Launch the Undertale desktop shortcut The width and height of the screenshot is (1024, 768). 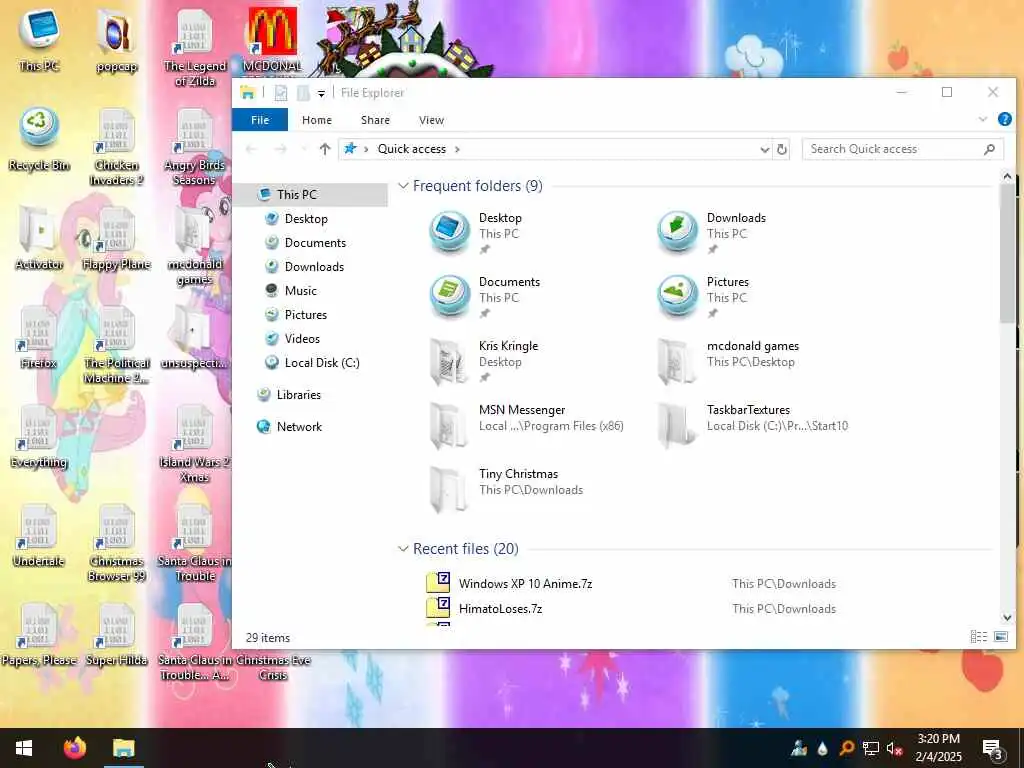39,537
